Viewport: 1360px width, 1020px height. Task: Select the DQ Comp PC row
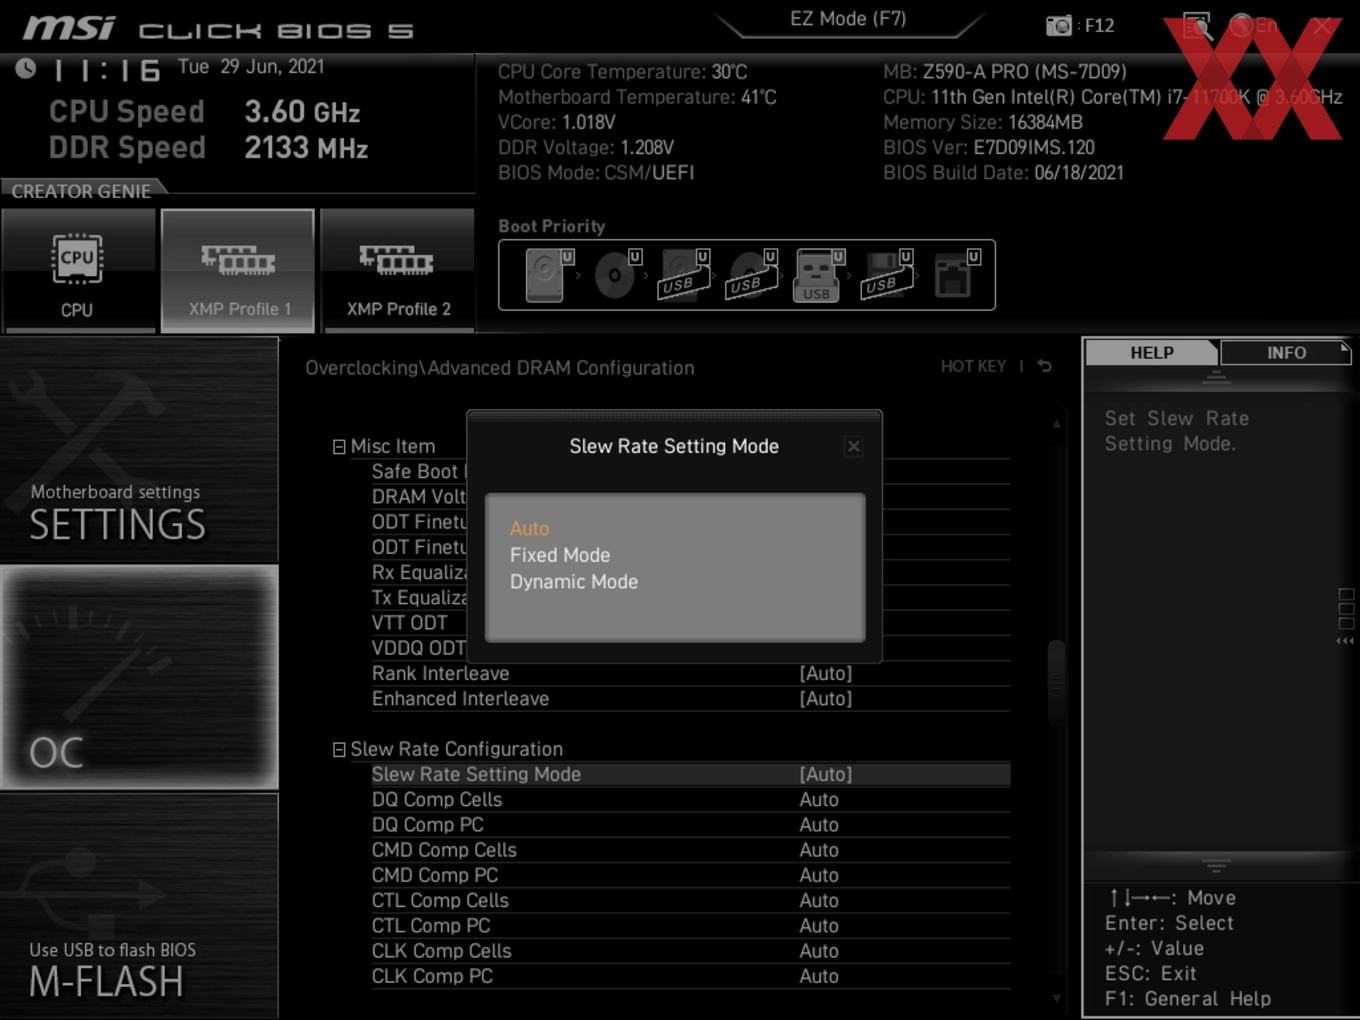pos(690,825)
